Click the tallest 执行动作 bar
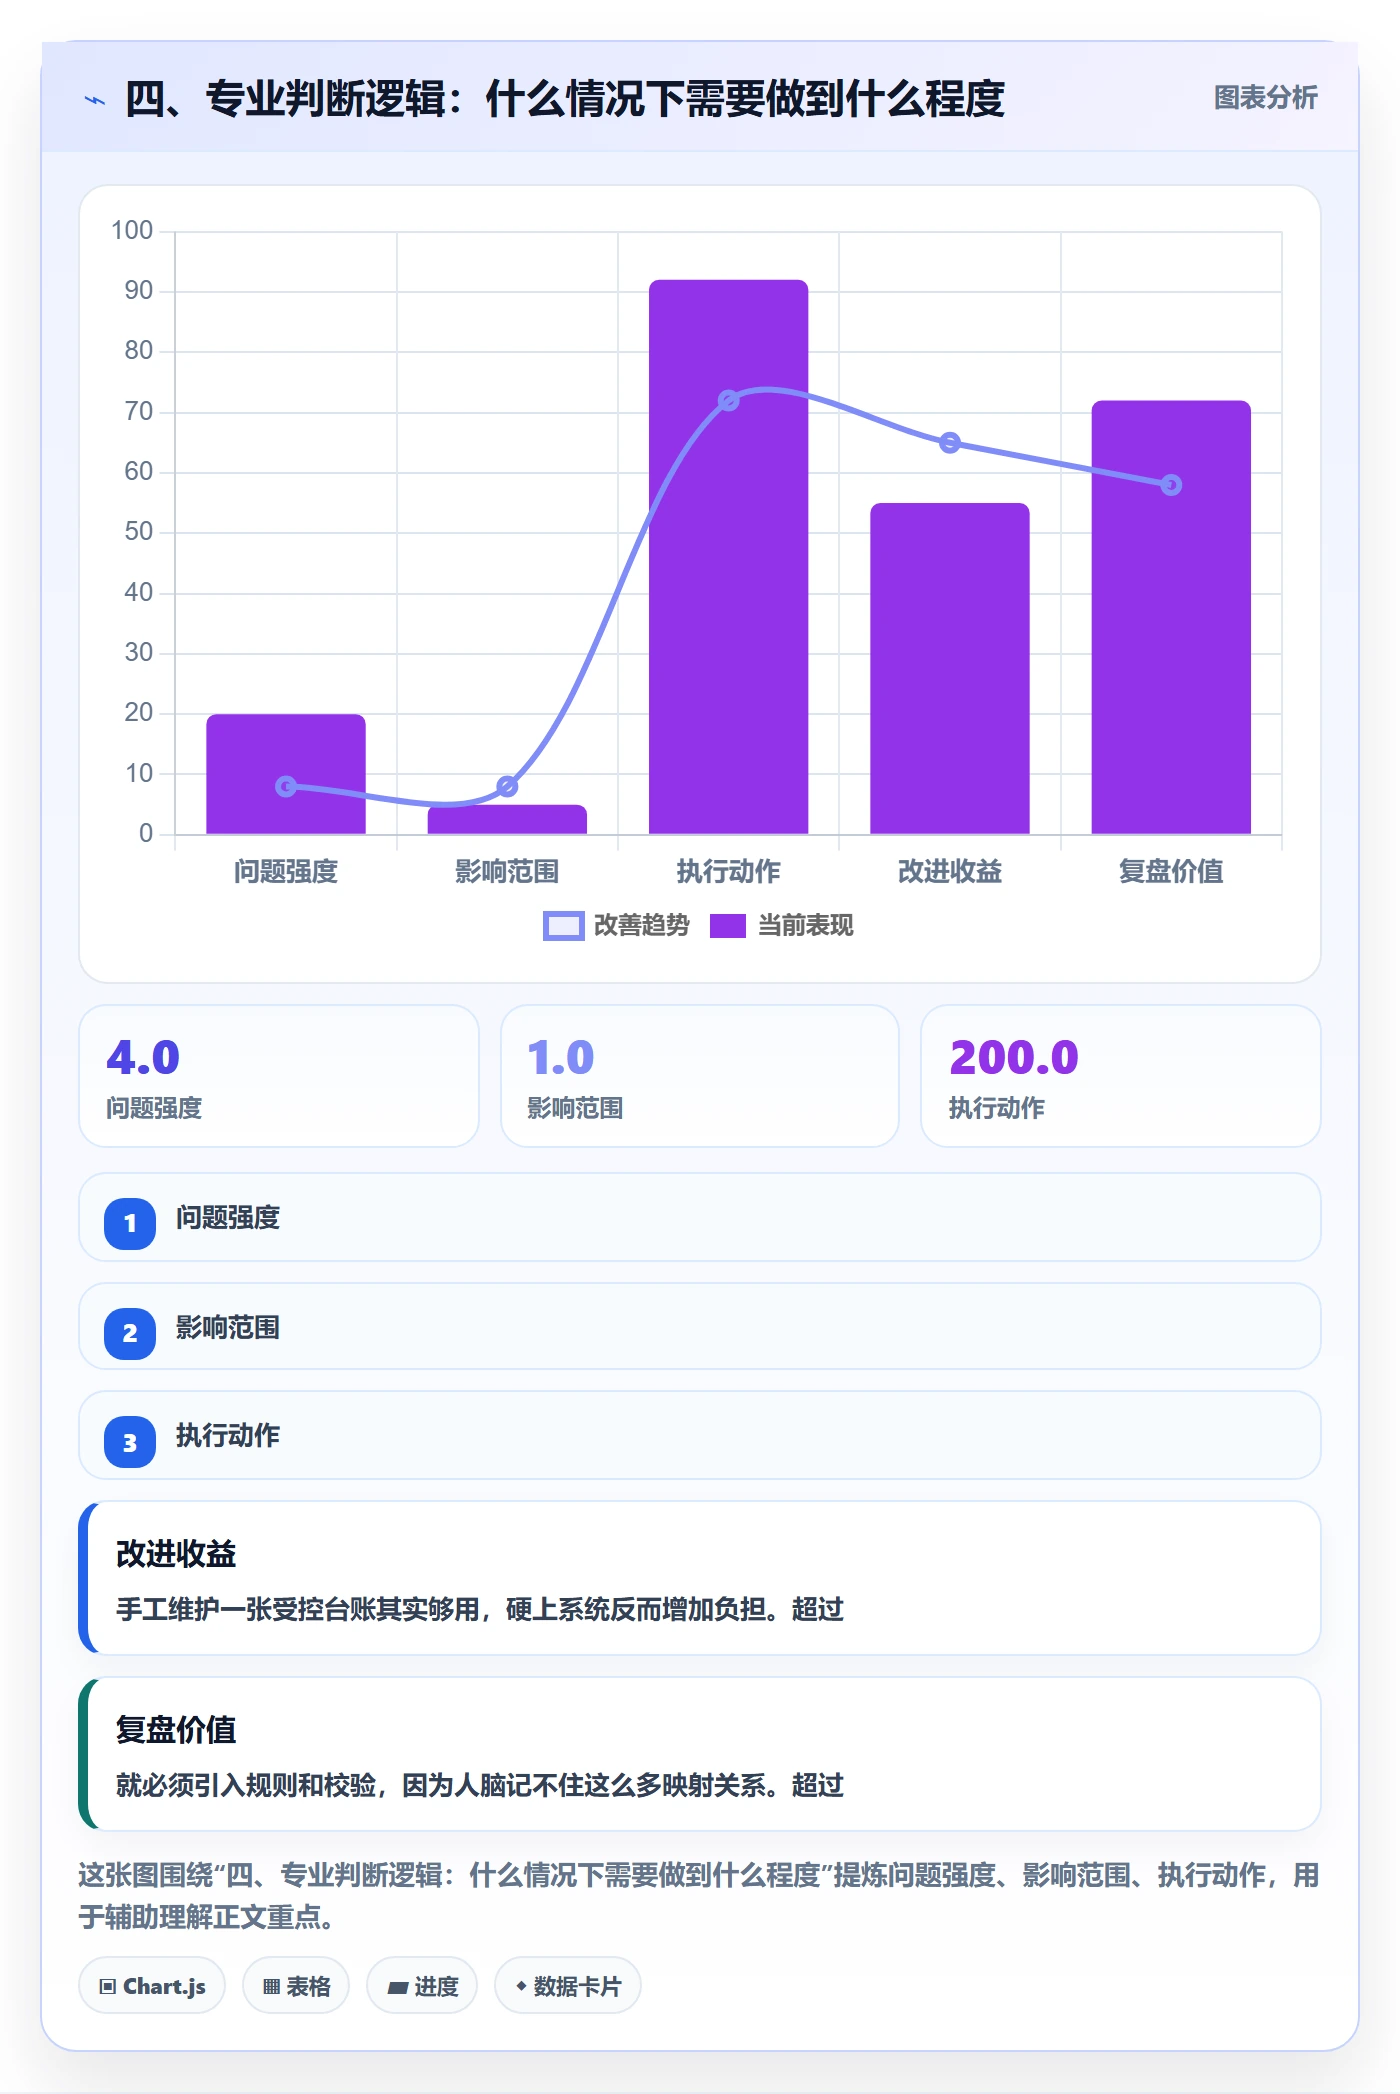This screenshot has width=1400, height=2094. click(x=728, y=556)
